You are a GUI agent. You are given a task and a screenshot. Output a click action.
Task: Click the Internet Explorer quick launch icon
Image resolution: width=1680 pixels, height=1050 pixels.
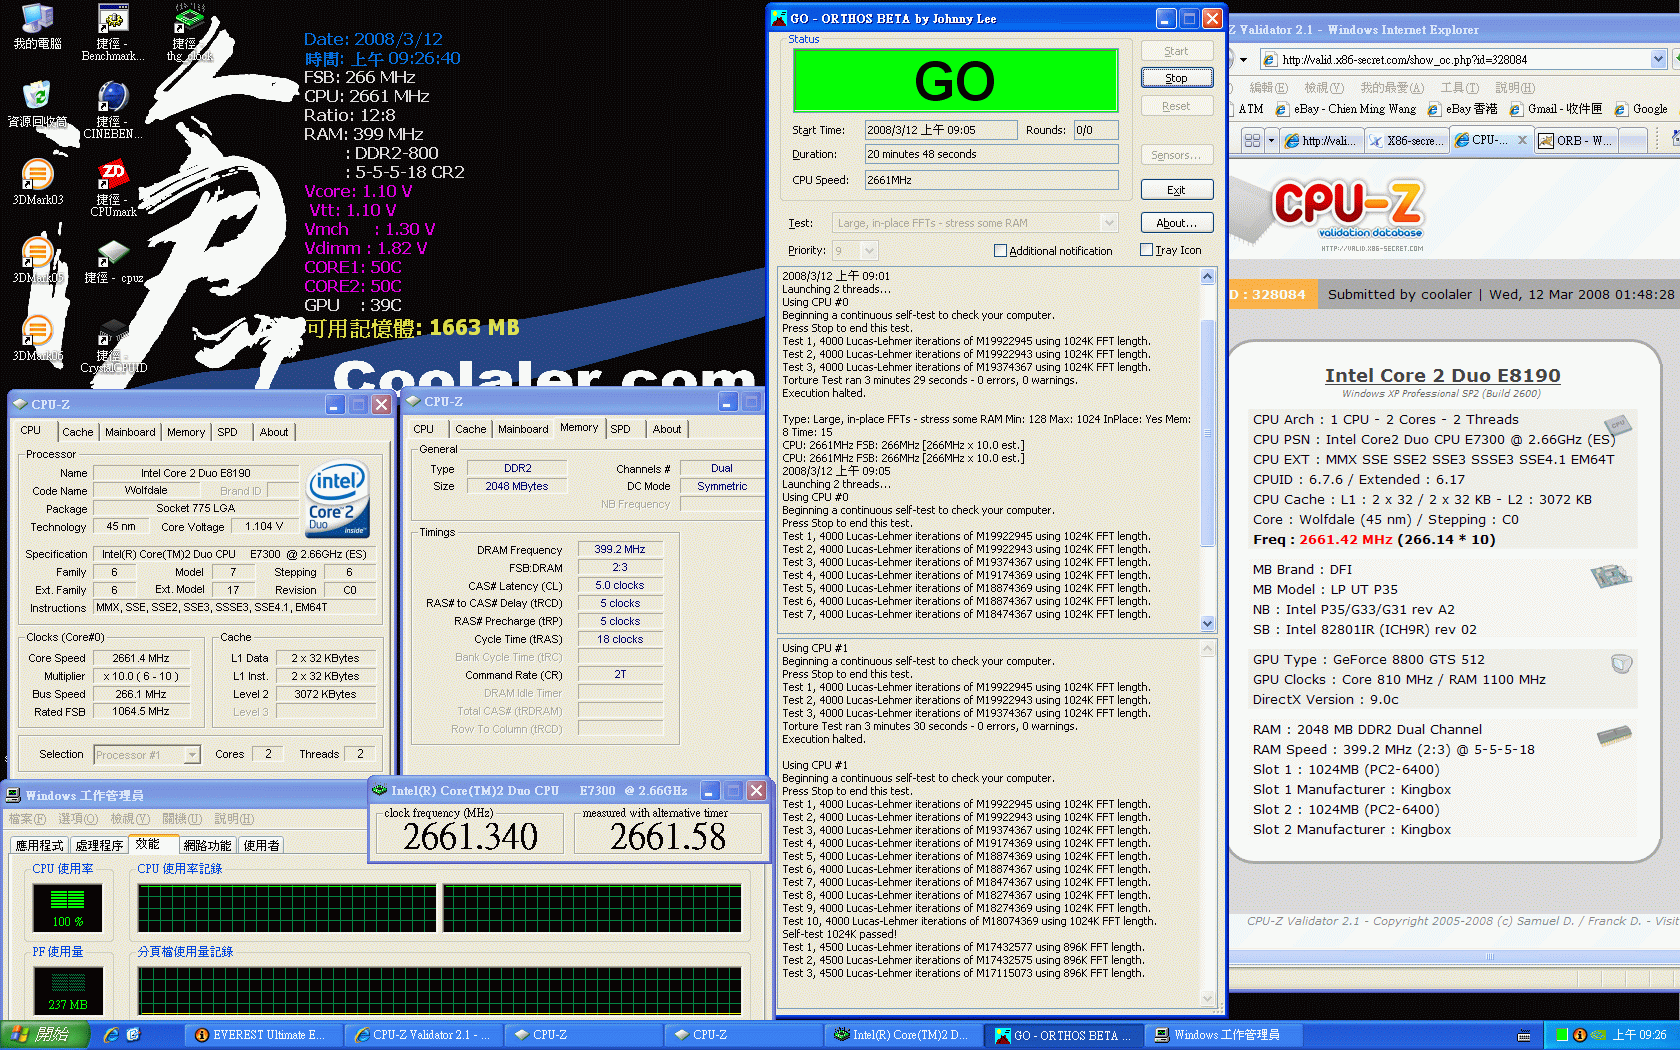click(111, 1035)
